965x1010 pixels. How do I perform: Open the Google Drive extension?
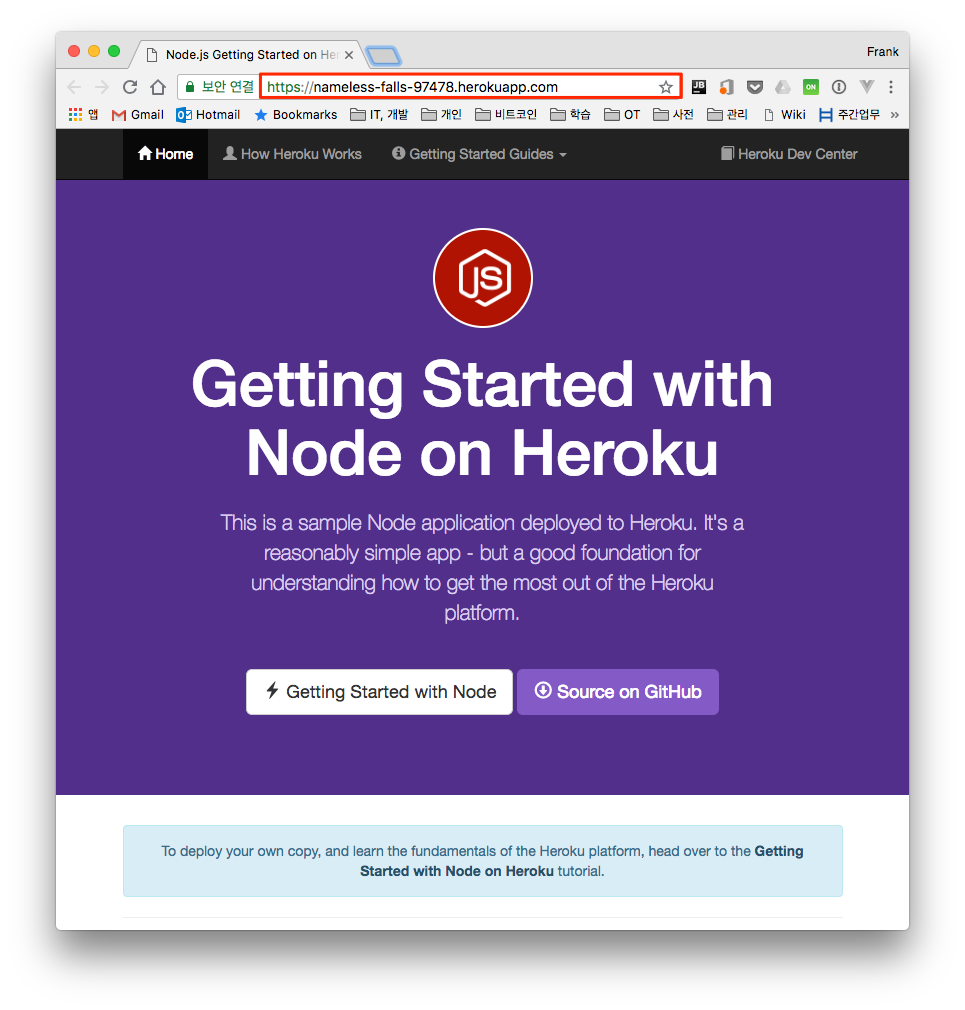pyautogui.click(x=783, y=87)
